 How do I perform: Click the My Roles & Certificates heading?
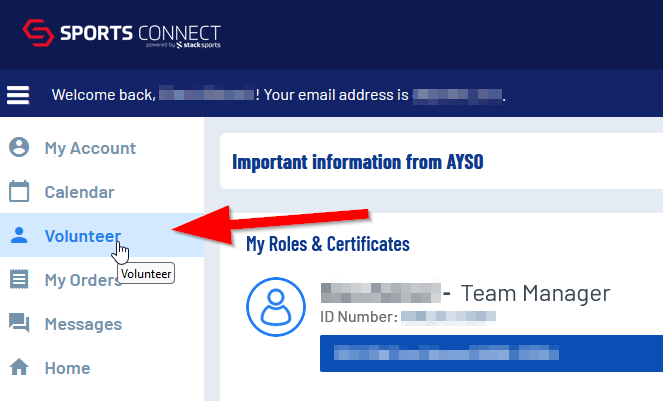tap(327, 243)
